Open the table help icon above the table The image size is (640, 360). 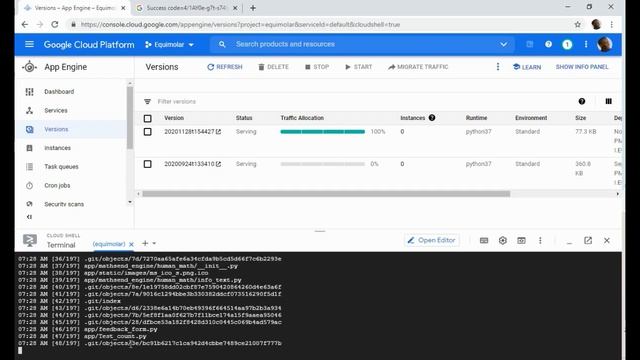[x=582, y=101]
